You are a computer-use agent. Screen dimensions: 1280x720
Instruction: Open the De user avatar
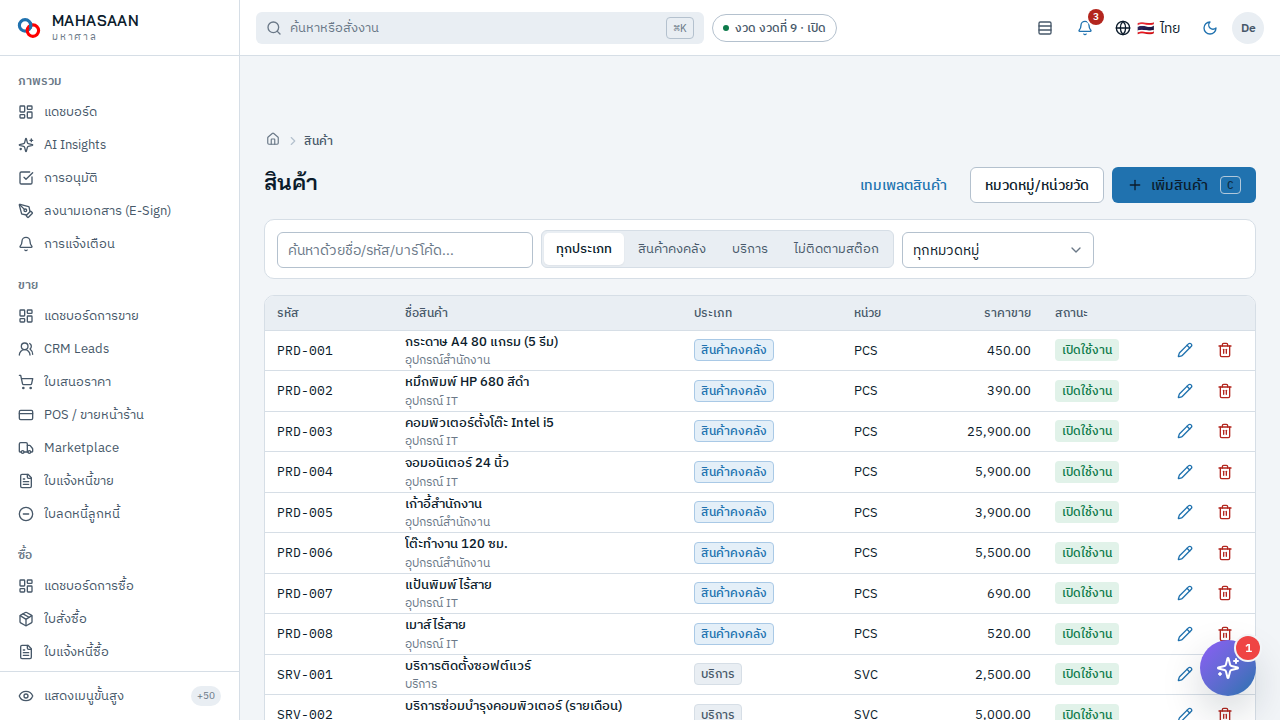tap(1248, 28)
